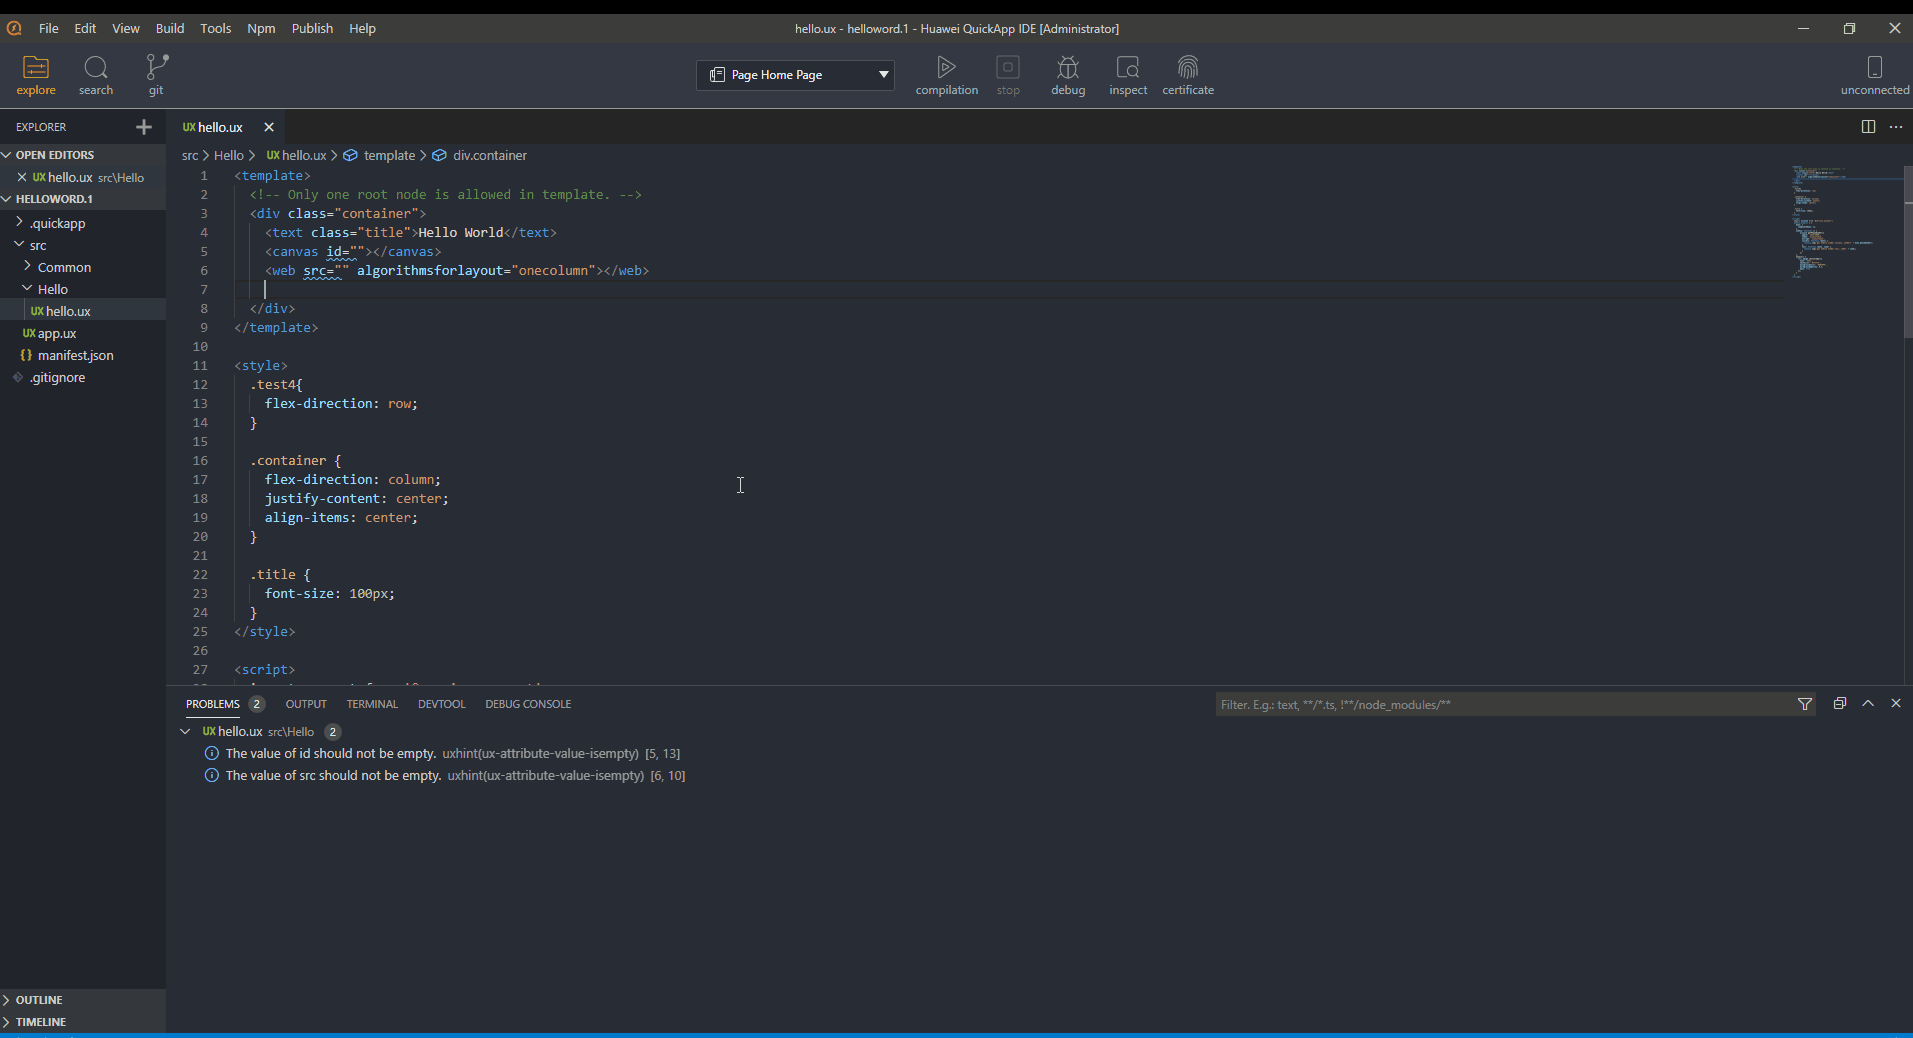The width and height of the screenshot is (1913, 1038).
Task: Switch to the DEBUG CONSOLE tab
Action: click(528, 704)
